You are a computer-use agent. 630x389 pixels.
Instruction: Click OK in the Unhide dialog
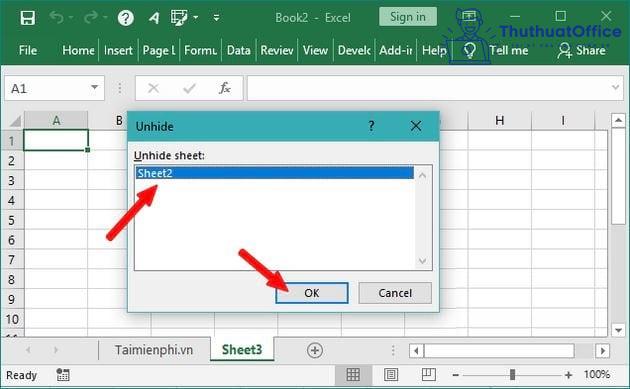(x=312, y=293)
